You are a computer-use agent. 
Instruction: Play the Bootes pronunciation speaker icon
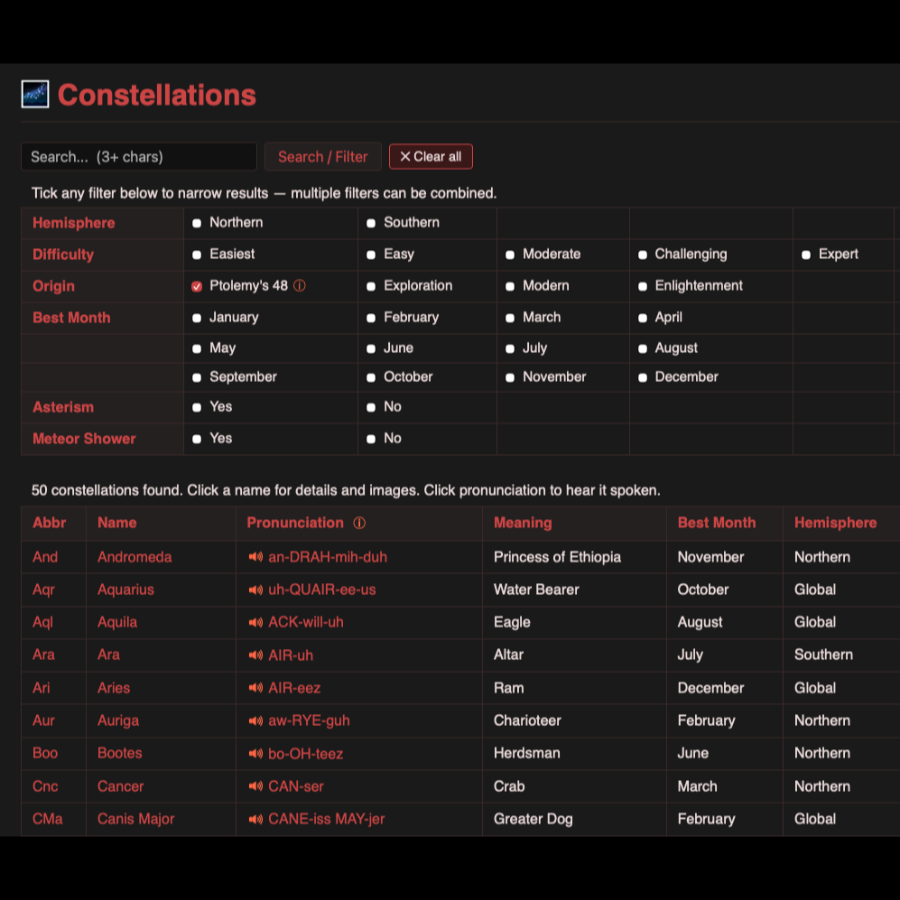click(256, 753)
